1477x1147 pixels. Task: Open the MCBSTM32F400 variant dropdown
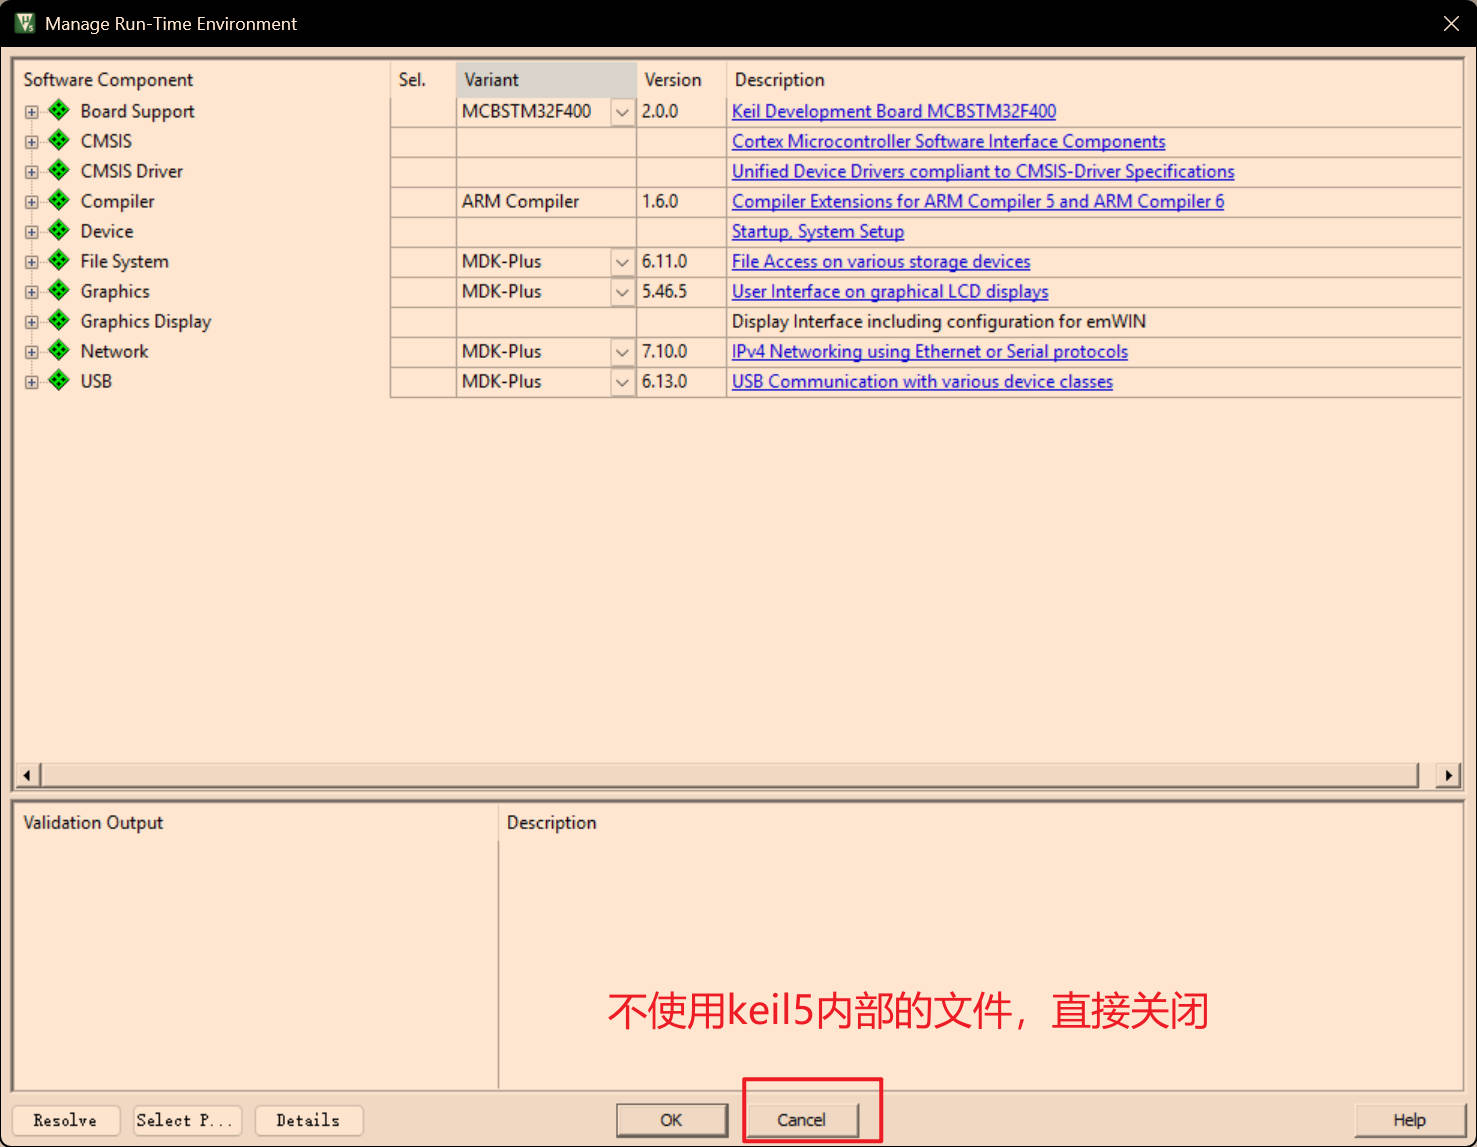pyautogui.click(x=622, y=112)
